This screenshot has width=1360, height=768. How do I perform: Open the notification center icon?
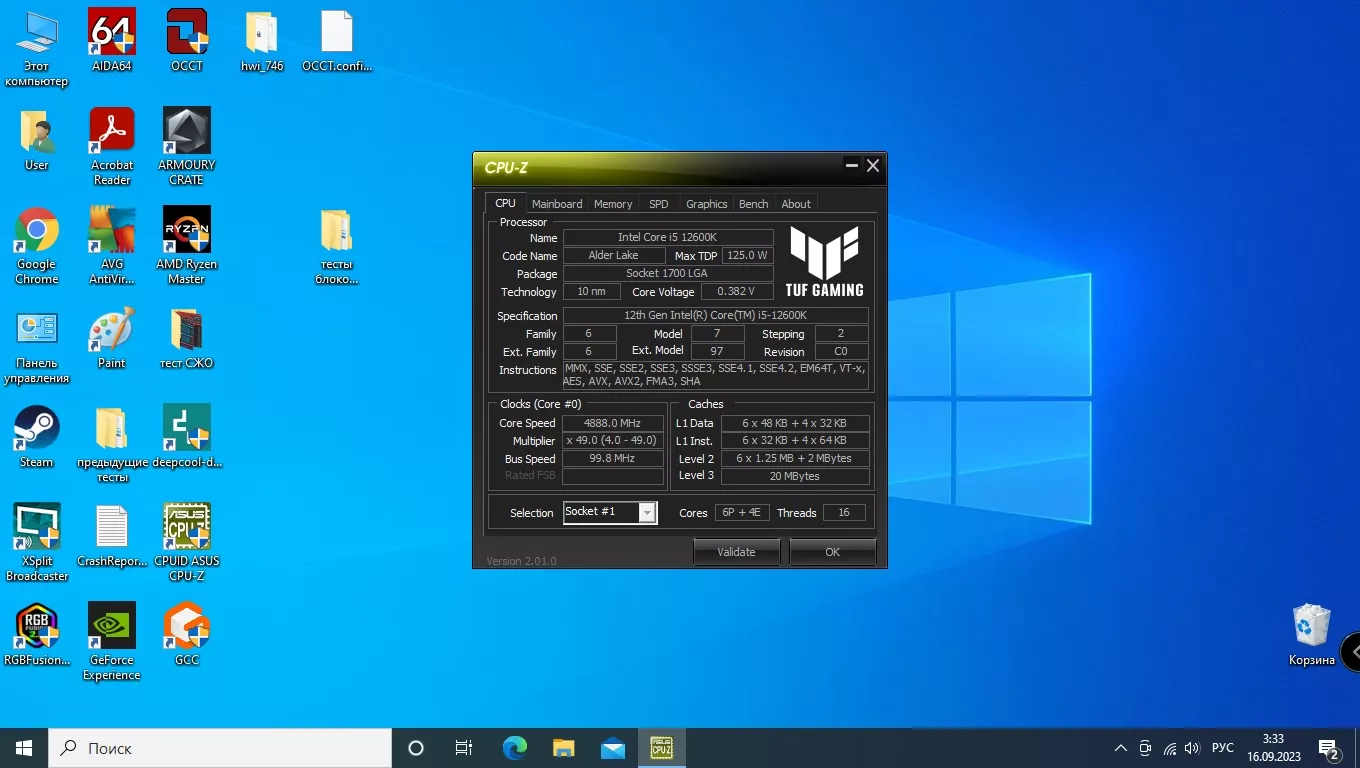pyautogui.click(x=1329, y=748)
